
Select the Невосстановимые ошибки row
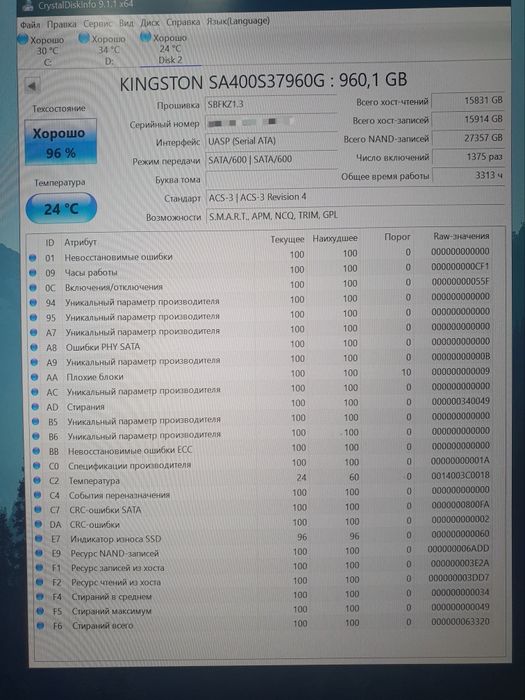(261, 255)
